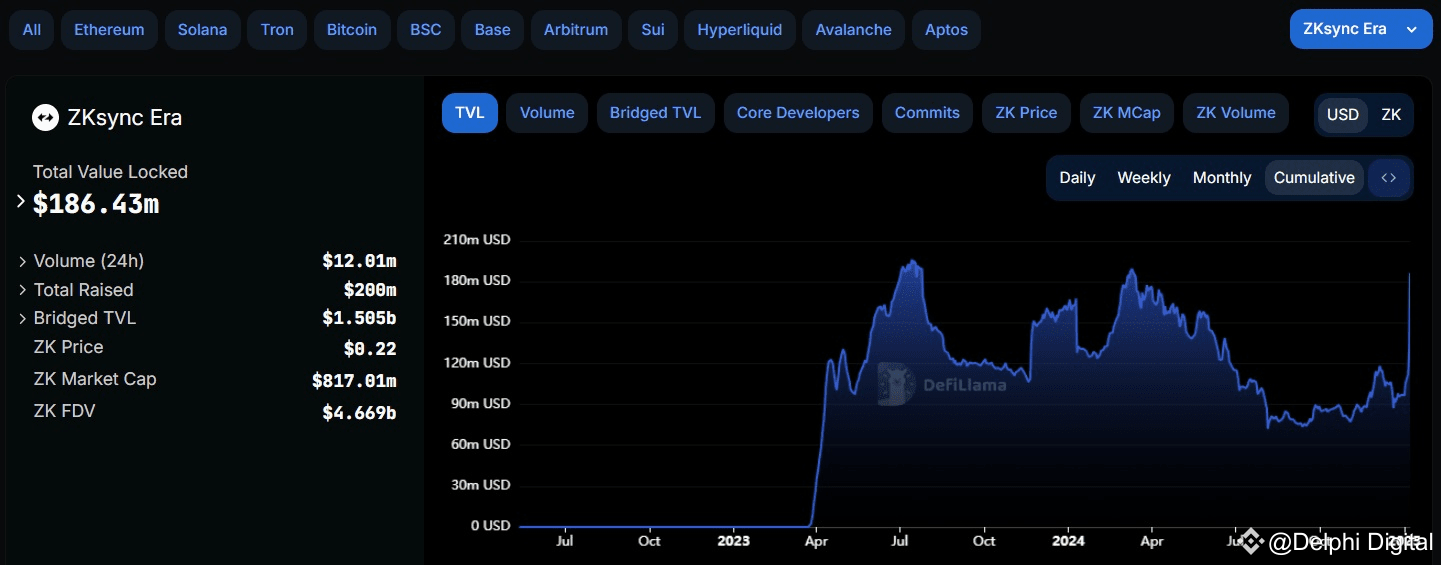1441x565 pixels.
Task: Expand the Volume (24h) row
Action: [23, 261]
